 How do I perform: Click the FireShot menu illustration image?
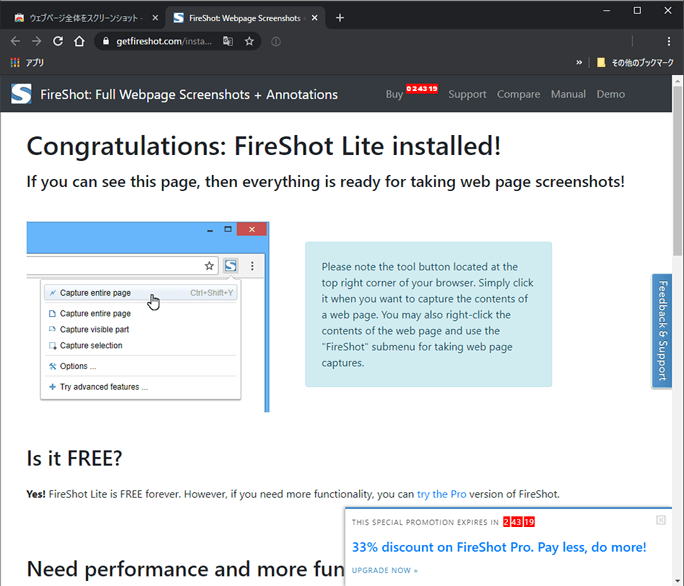pyautogui.click(x=148, y=317)
